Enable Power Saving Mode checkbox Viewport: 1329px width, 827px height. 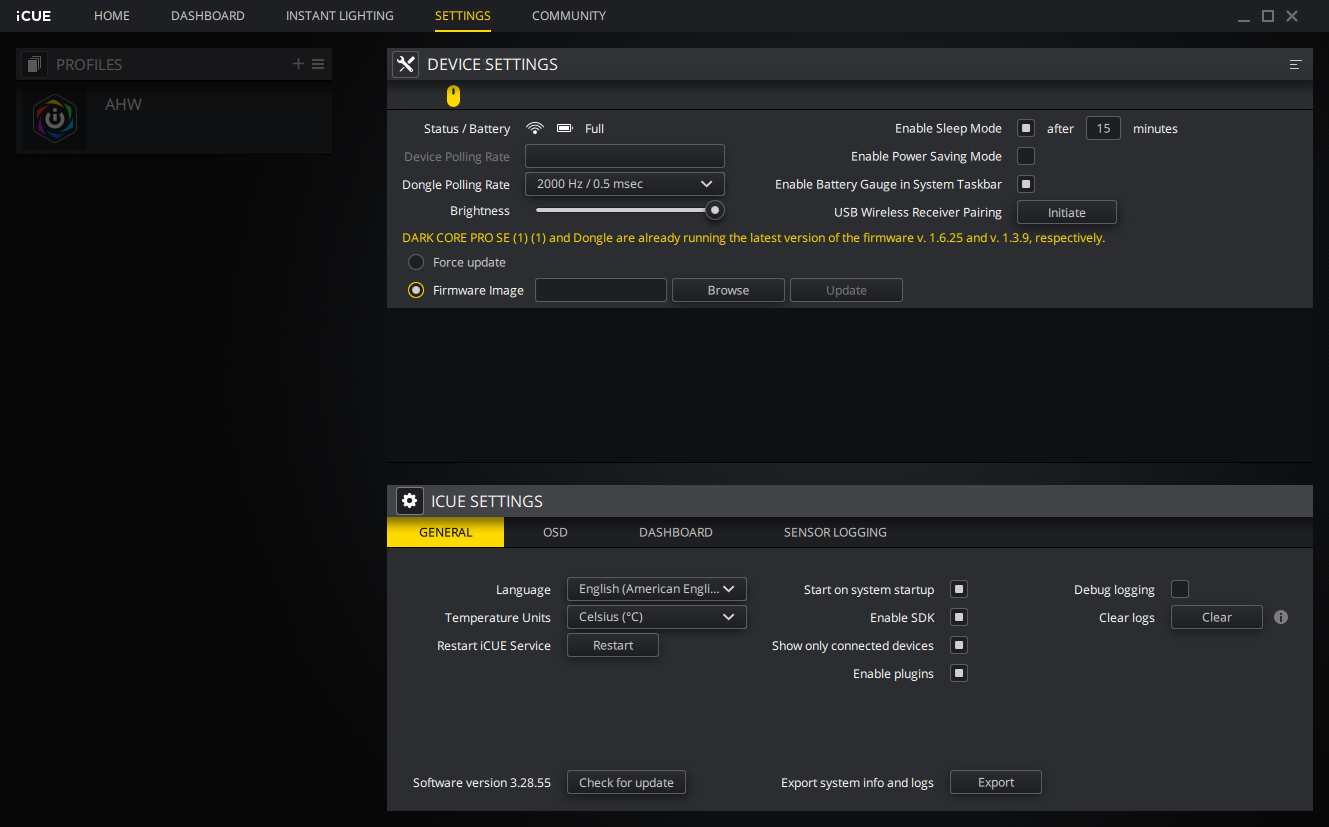(1026, 156)
